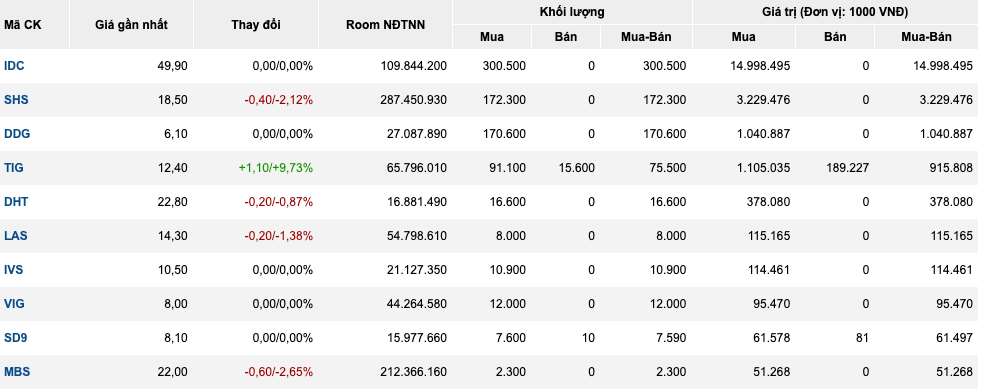
Task: Select the IDC Room NĐTNN value 109.844.200
Action: [414, 66]
